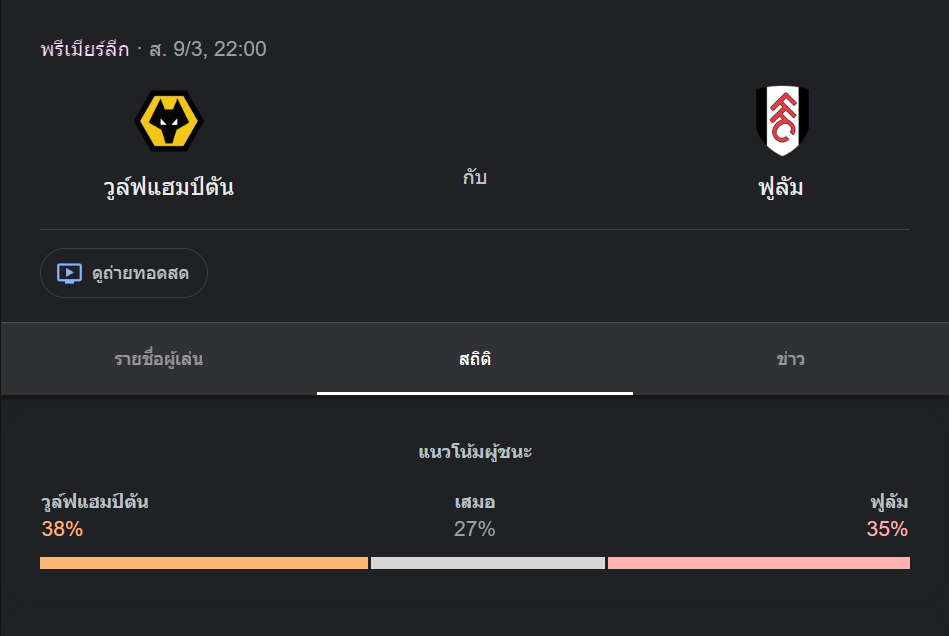Viewport: 949px width, 636px height.
Task: Switch to the รายชื่อผู้เล่น lineup tab
Action: (x=159, y=359)
